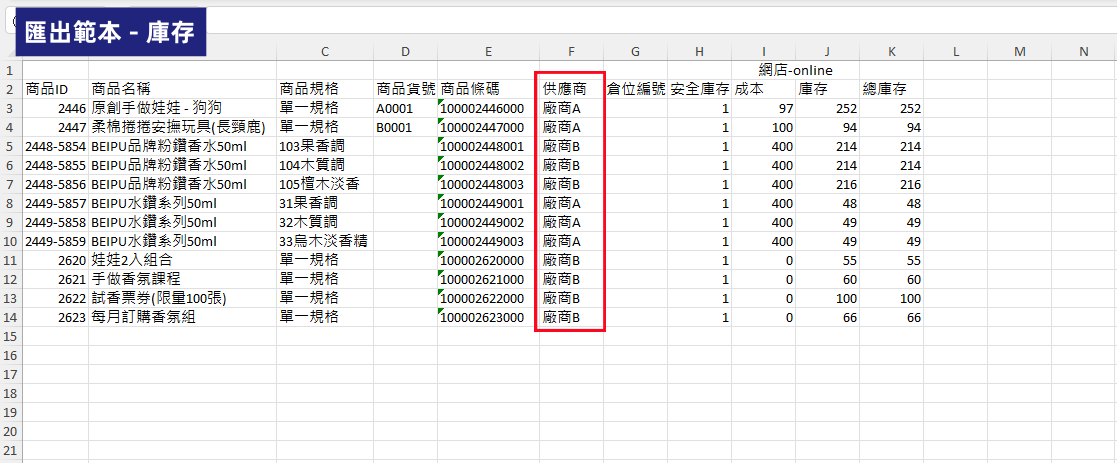Click the 網店-online merged cell

click(795, 71)
